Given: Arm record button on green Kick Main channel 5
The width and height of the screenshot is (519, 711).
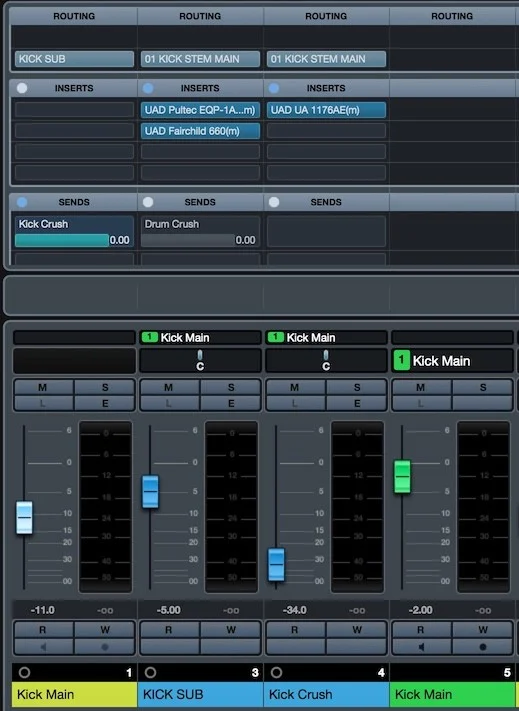Looking at the screenshot, I should [x=483, y=647].
